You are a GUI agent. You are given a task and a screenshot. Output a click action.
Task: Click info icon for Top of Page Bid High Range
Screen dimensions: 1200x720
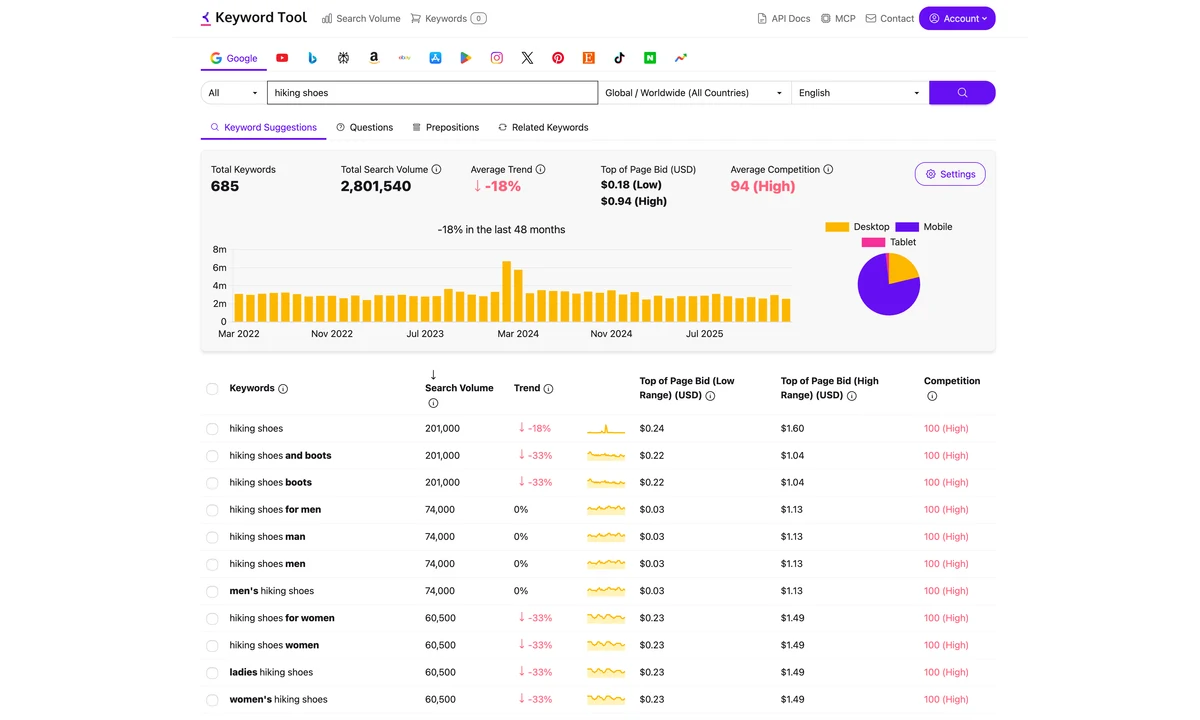(852, 396)
